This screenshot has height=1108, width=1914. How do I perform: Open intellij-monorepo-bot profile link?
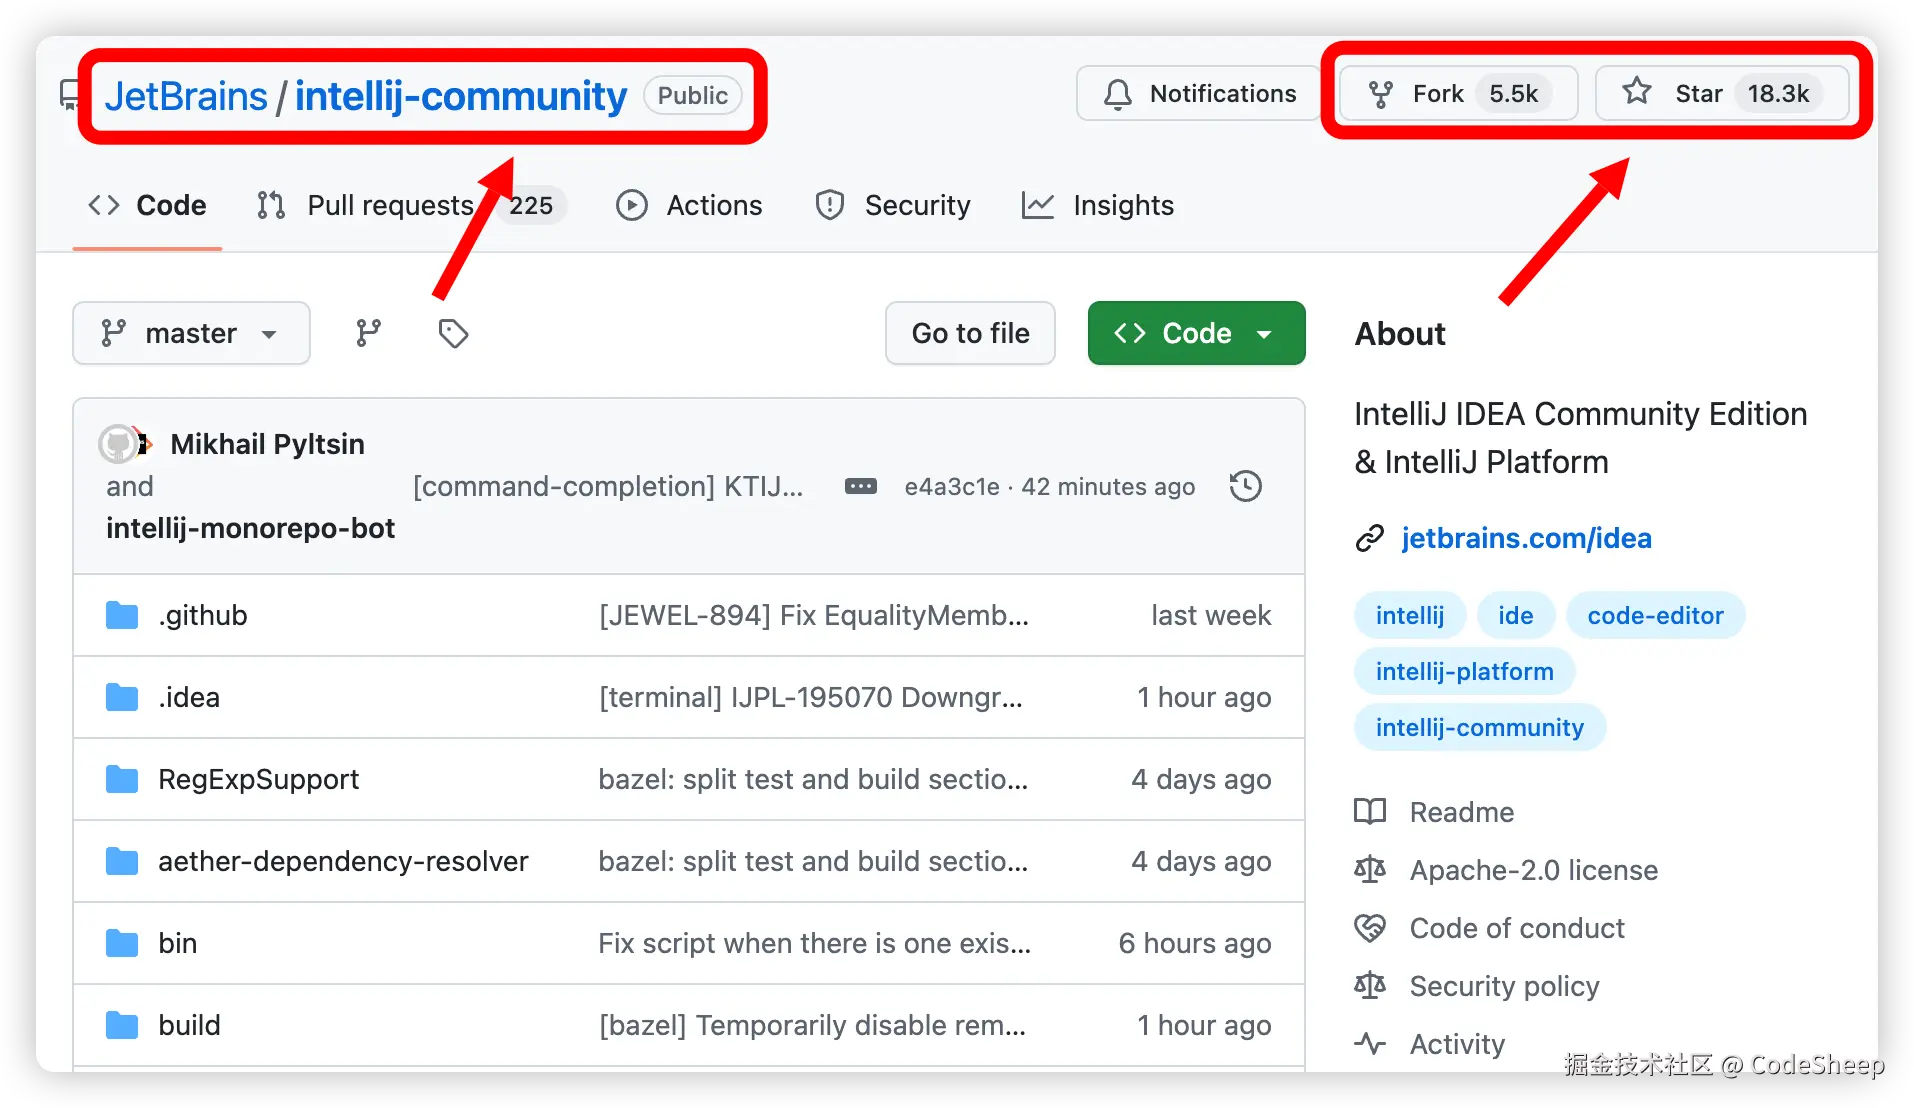pos(250,528)
